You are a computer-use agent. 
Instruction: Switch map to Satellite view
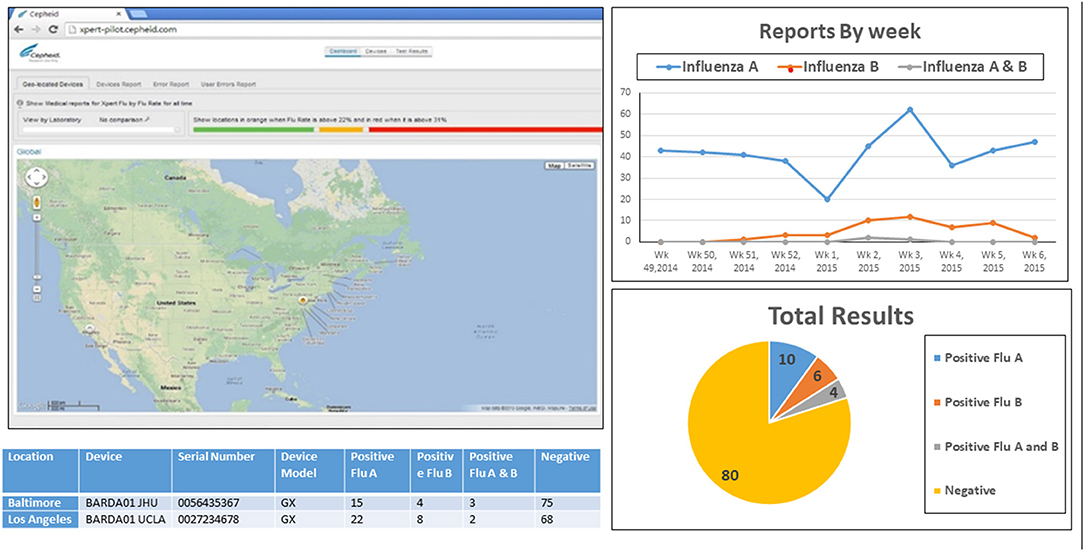click(x=579, y=166)
